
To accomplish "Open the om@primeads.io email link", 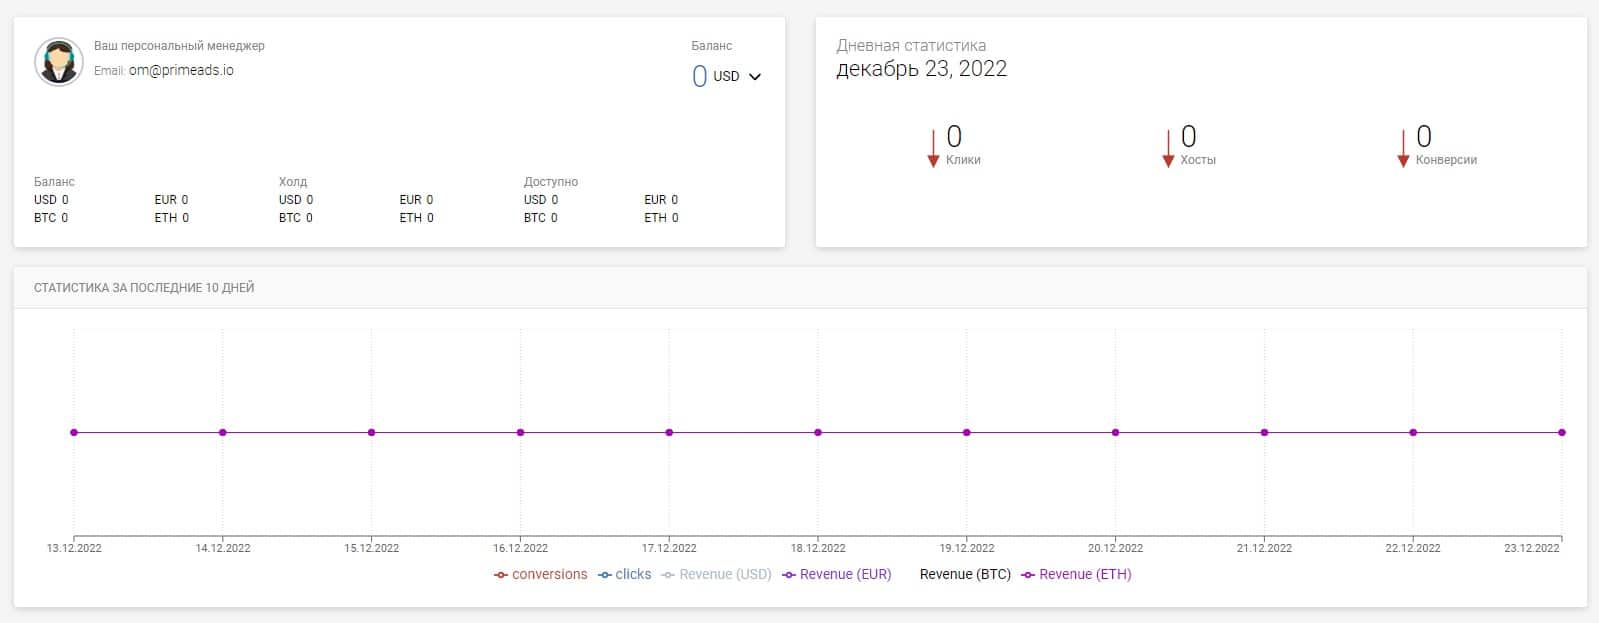I will 181,71.
